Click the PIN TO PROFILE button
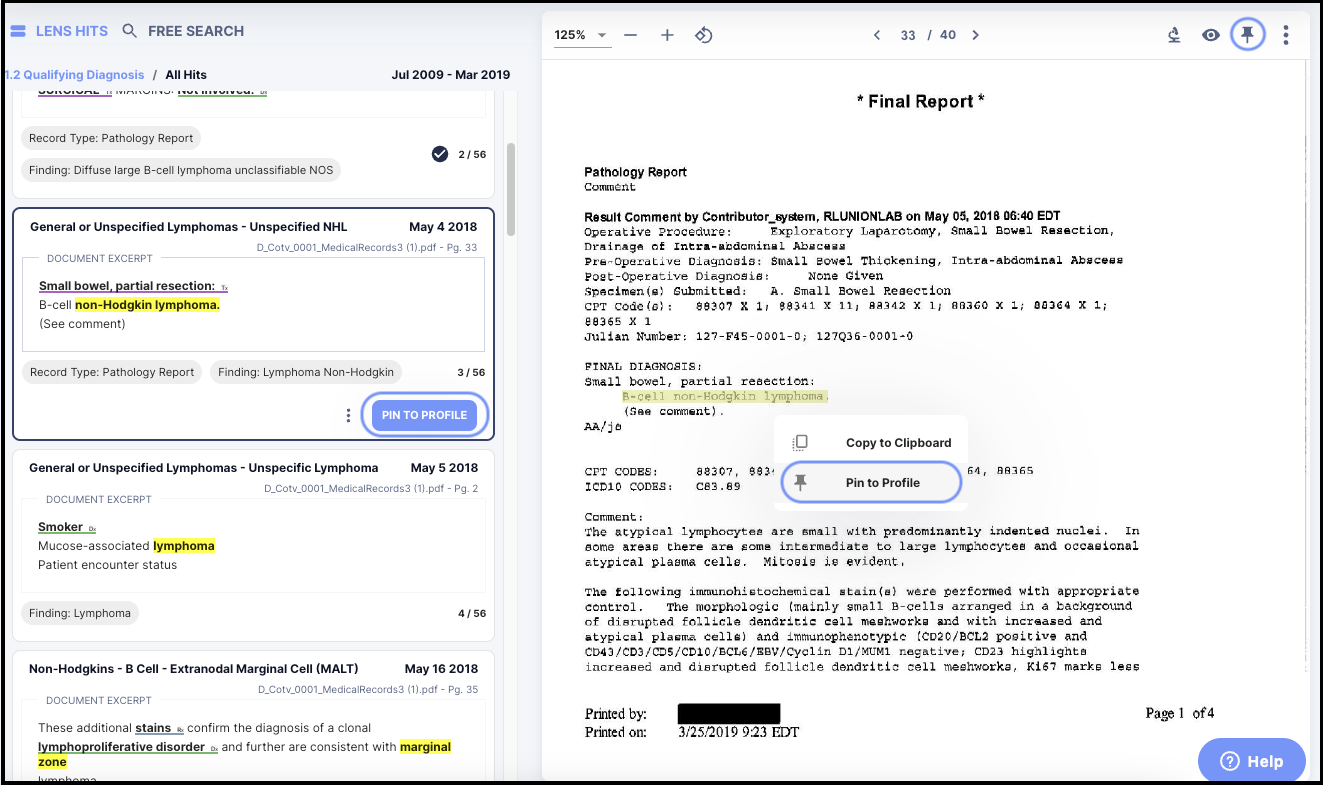 (x=424, y=414)
